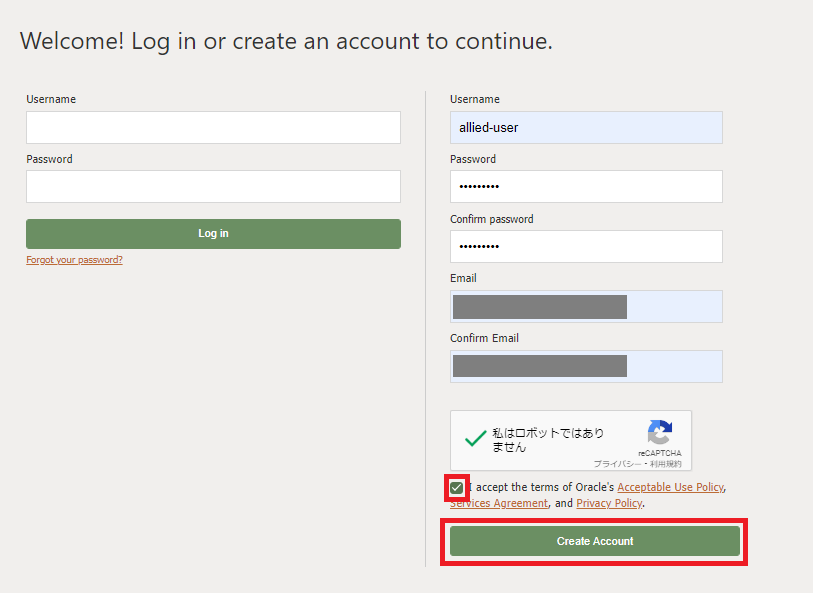
Task: Click the reCAPTCHA 利用規約 link
Action: 665,464
